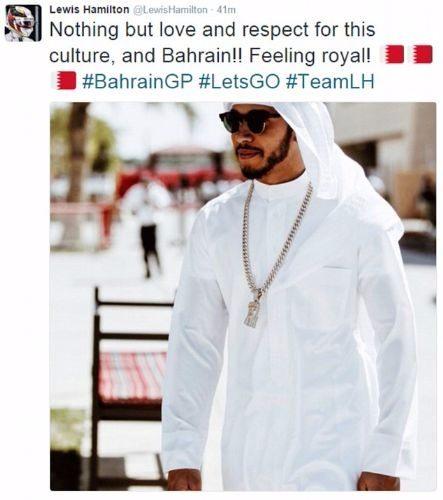Click the sunglasses in the tweet photo
The height and width of the screenshot is (500, 443).
tap(249, 121)
